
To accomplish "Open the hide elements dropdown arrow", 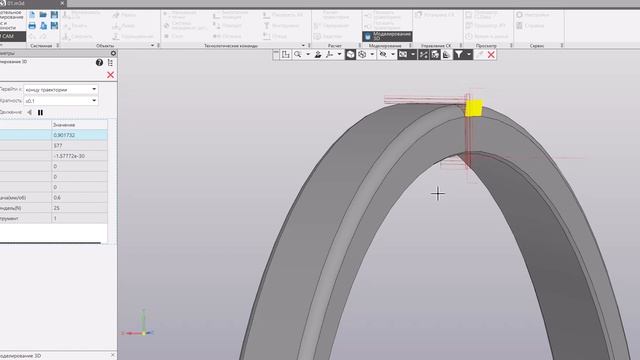I will pos(393,54).
